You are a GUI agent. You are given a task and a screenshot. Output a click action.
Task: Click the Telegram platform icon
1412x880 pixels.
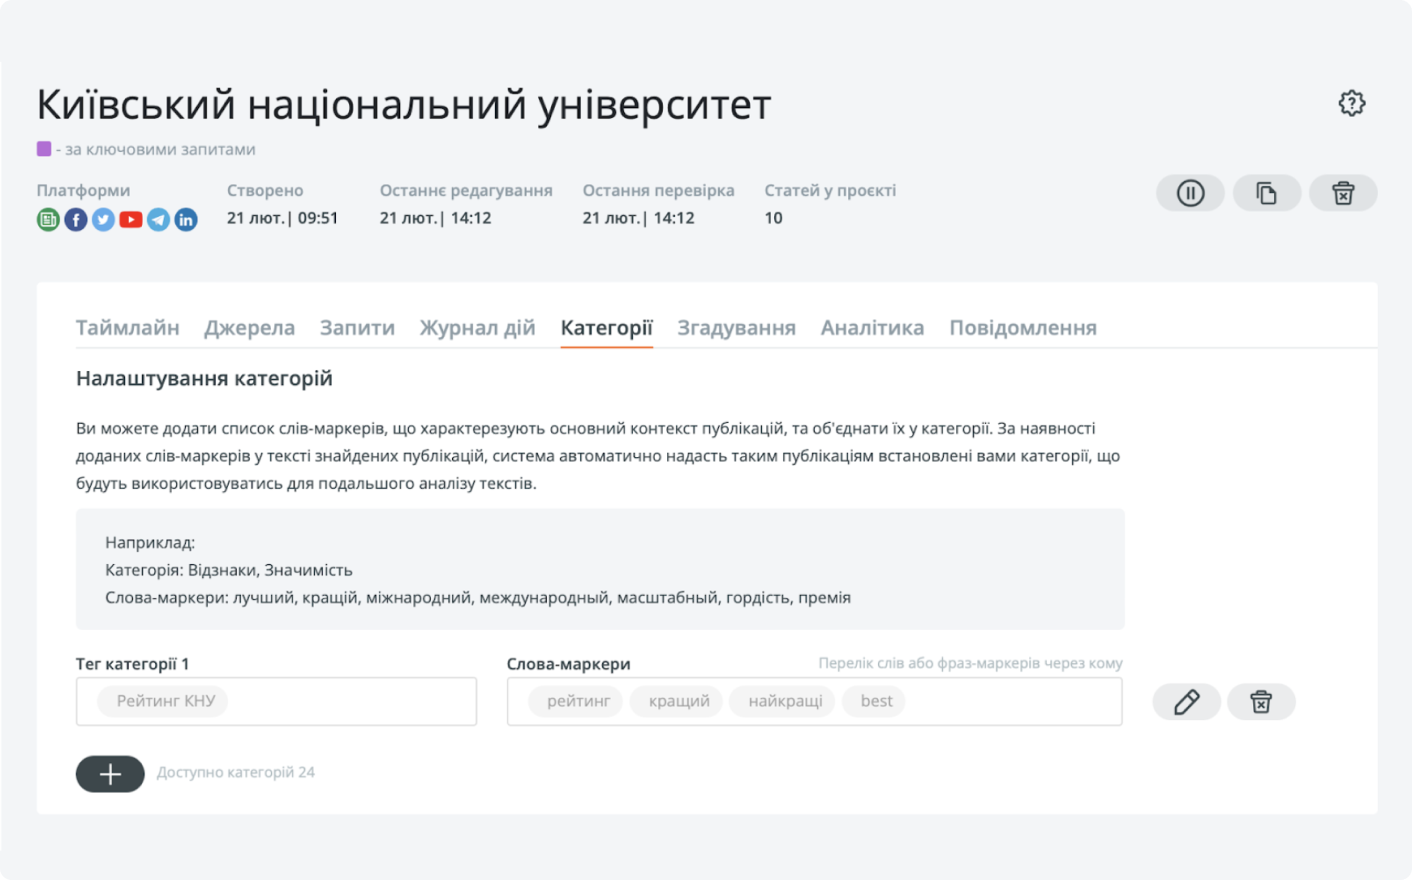(158, 219)
